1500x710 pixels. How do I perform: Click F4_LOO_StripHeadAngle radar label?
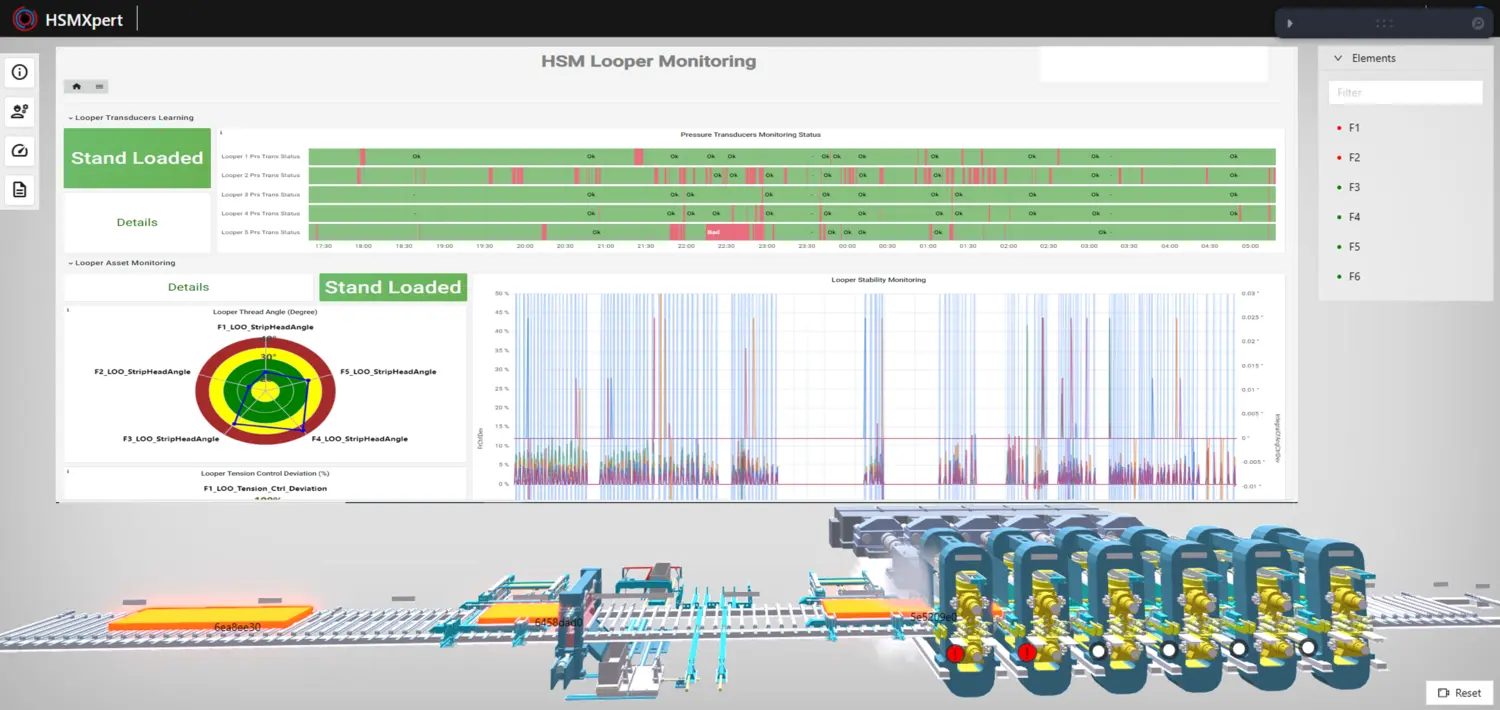coord(359,439)
